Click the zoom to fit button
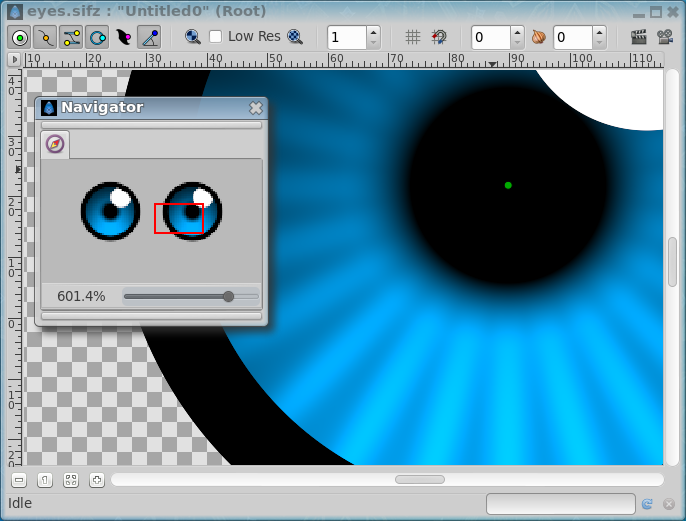 [71, 480]
